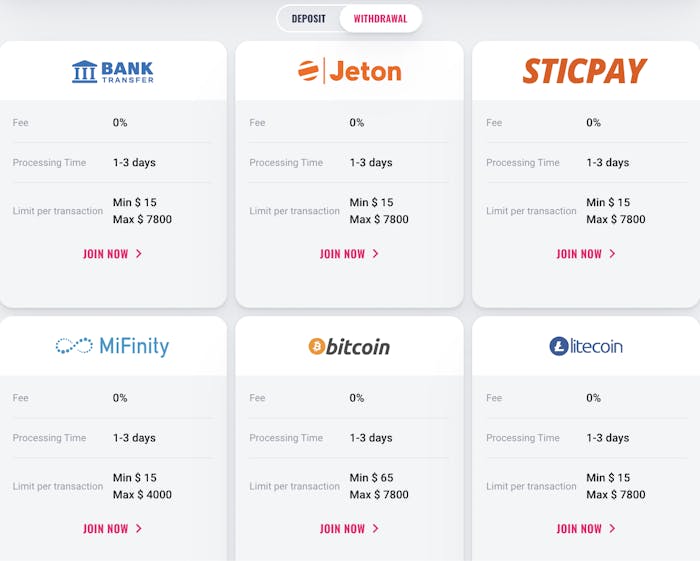The image size is (700, 561).
Task: Click the MiFinity logo
Action: tap(113, 346)
